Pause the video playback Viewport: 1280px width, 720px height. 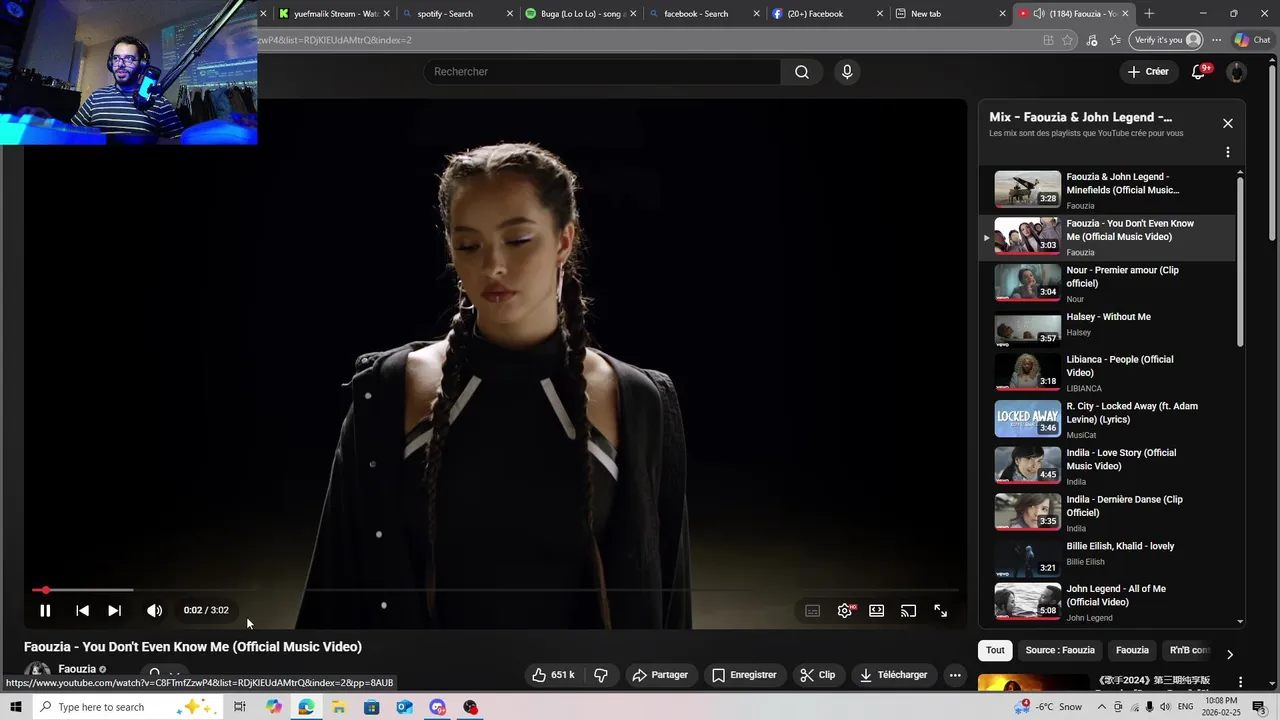point(45,610)
